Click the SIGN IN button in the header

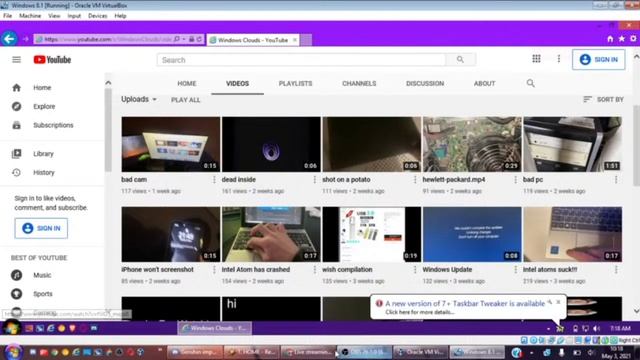pyautogui.click(x=598, y=60)
